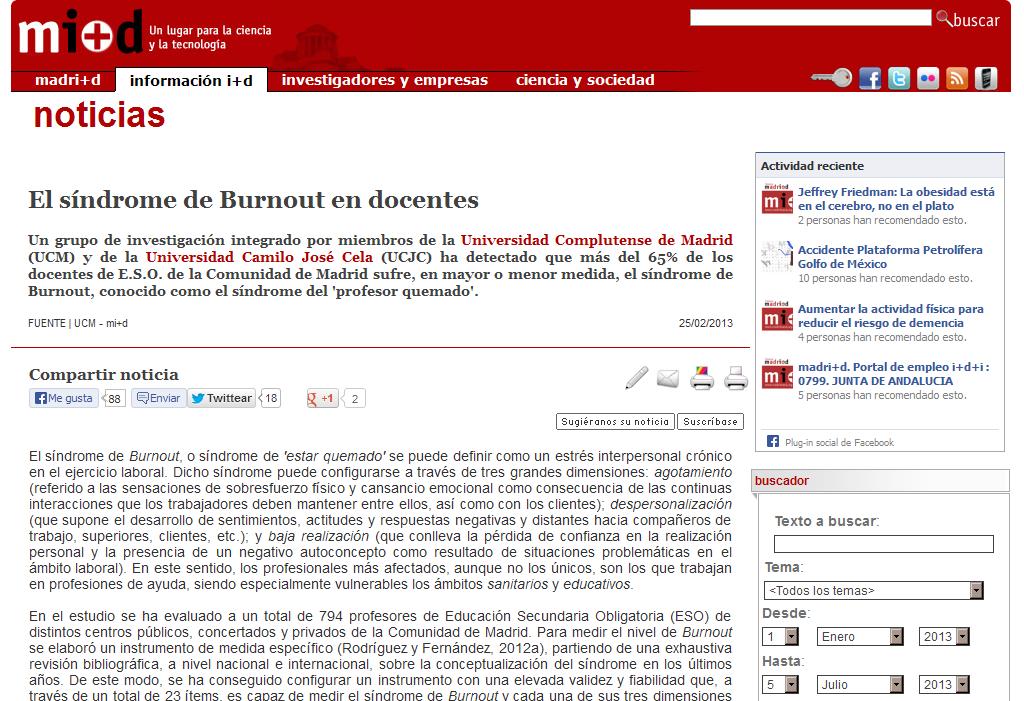The width and height of the screenshot is (1024, 701).
Task: Click the Compartir noticia heading
Action: point(104,374)
